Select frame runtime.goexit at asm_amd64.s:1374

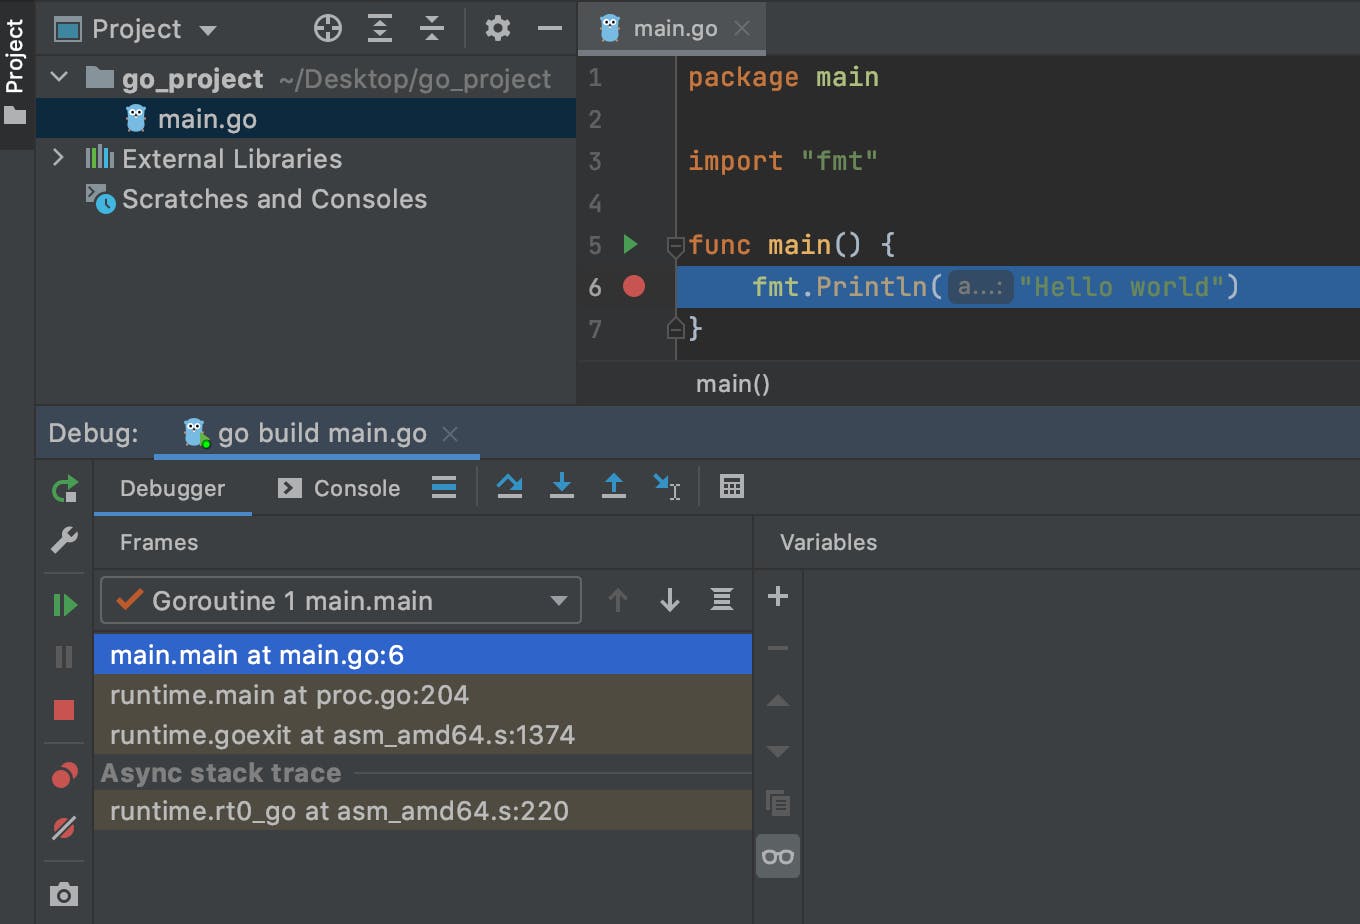click(423, 735)
